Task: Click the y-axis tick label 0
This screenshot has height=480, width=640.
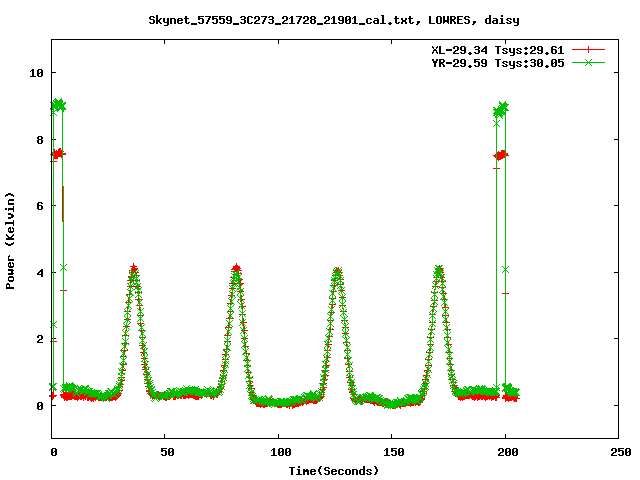Action: click(x=40, y=406)
